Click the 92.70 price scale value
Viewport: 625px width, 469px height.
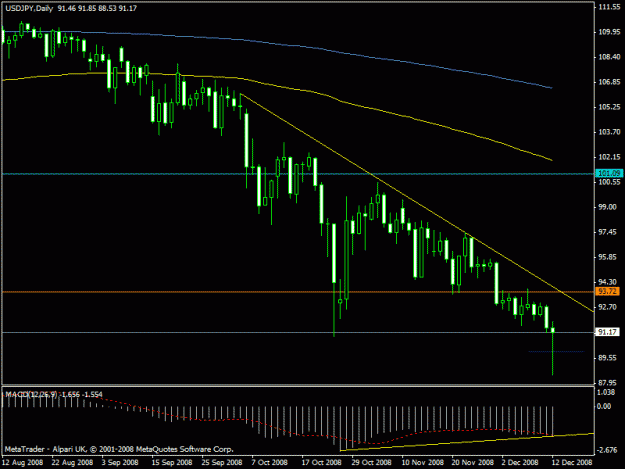tap(609, 307)
